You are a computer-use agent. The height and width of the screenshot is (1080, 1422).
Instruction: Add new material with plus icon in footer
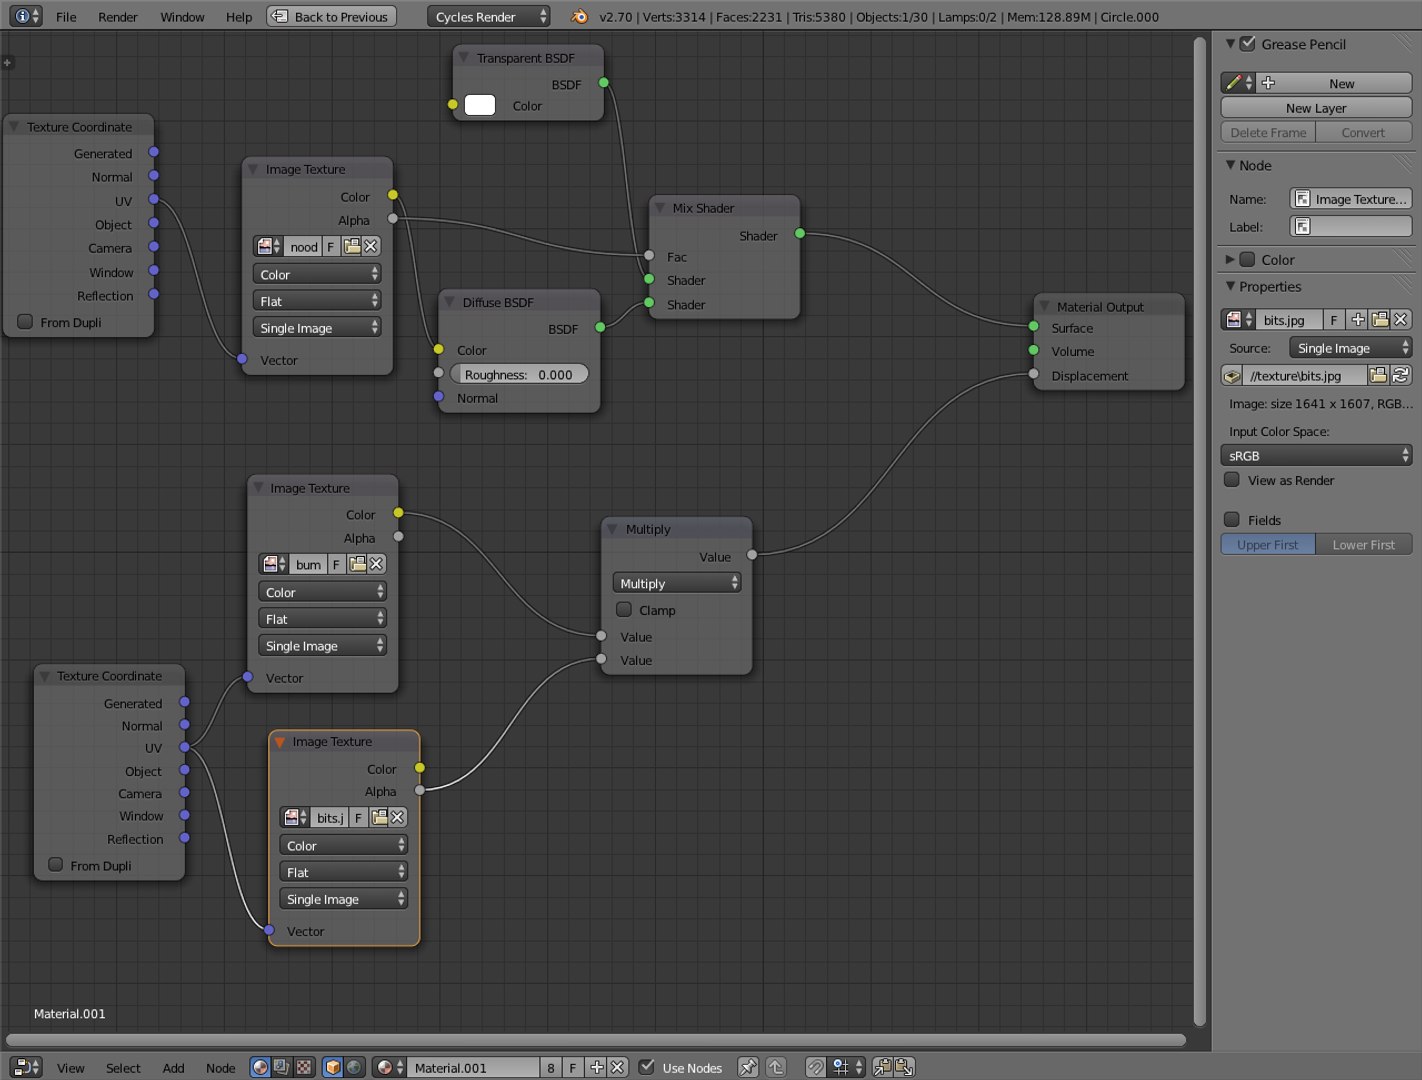tap(596, 1067)
